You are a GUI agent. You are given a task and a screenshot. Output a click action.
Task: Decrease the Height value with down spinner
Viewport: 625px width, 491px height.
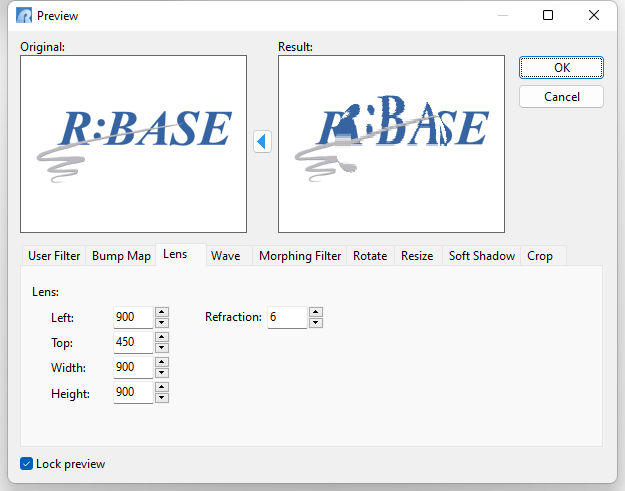pos(161,398)
